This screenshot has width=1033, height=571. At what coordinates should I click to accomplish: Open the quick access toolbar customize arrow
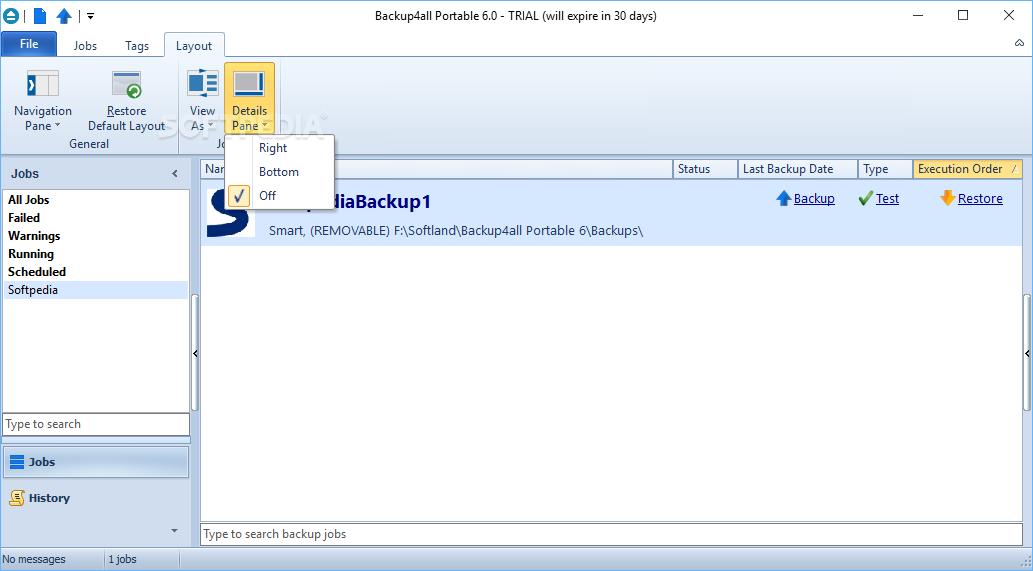[x=90, y=16]
